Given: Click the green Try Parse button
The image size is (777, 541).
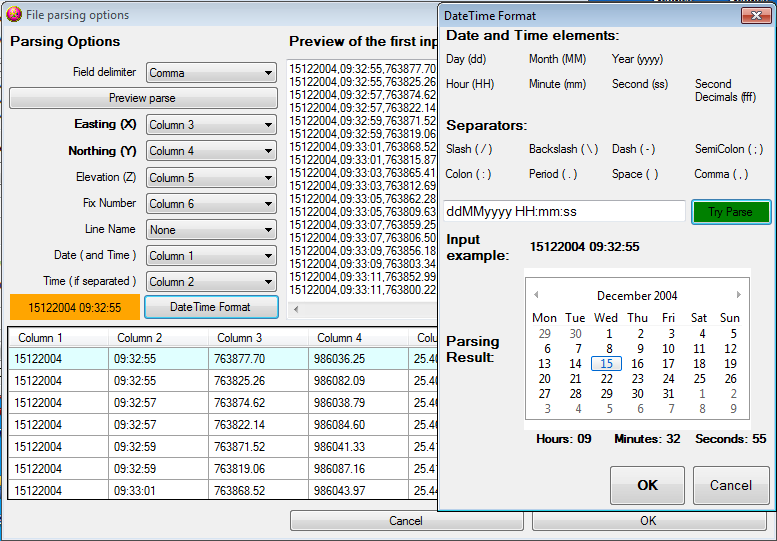Looking at the screenshot, I should 731,212.
